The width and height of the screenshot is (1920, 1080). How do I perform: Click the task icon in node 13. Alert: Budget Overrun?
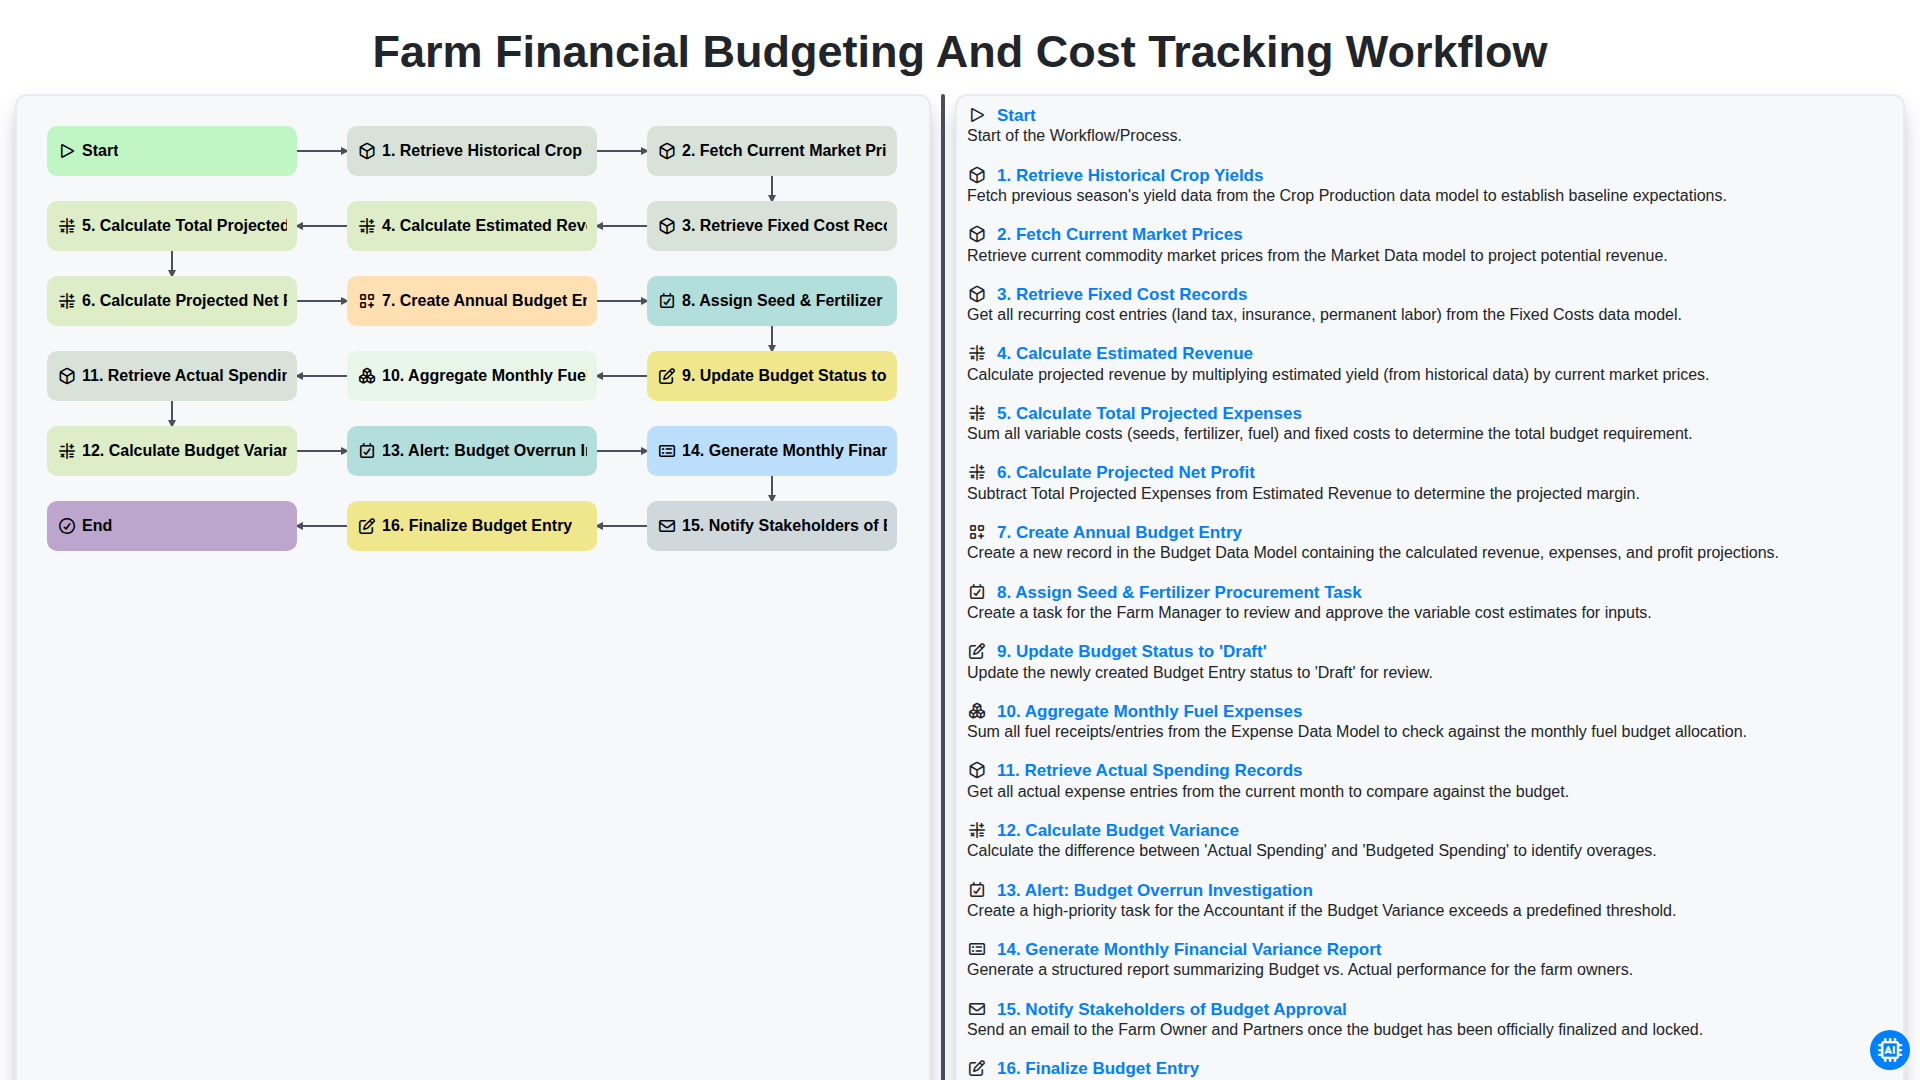367,451
